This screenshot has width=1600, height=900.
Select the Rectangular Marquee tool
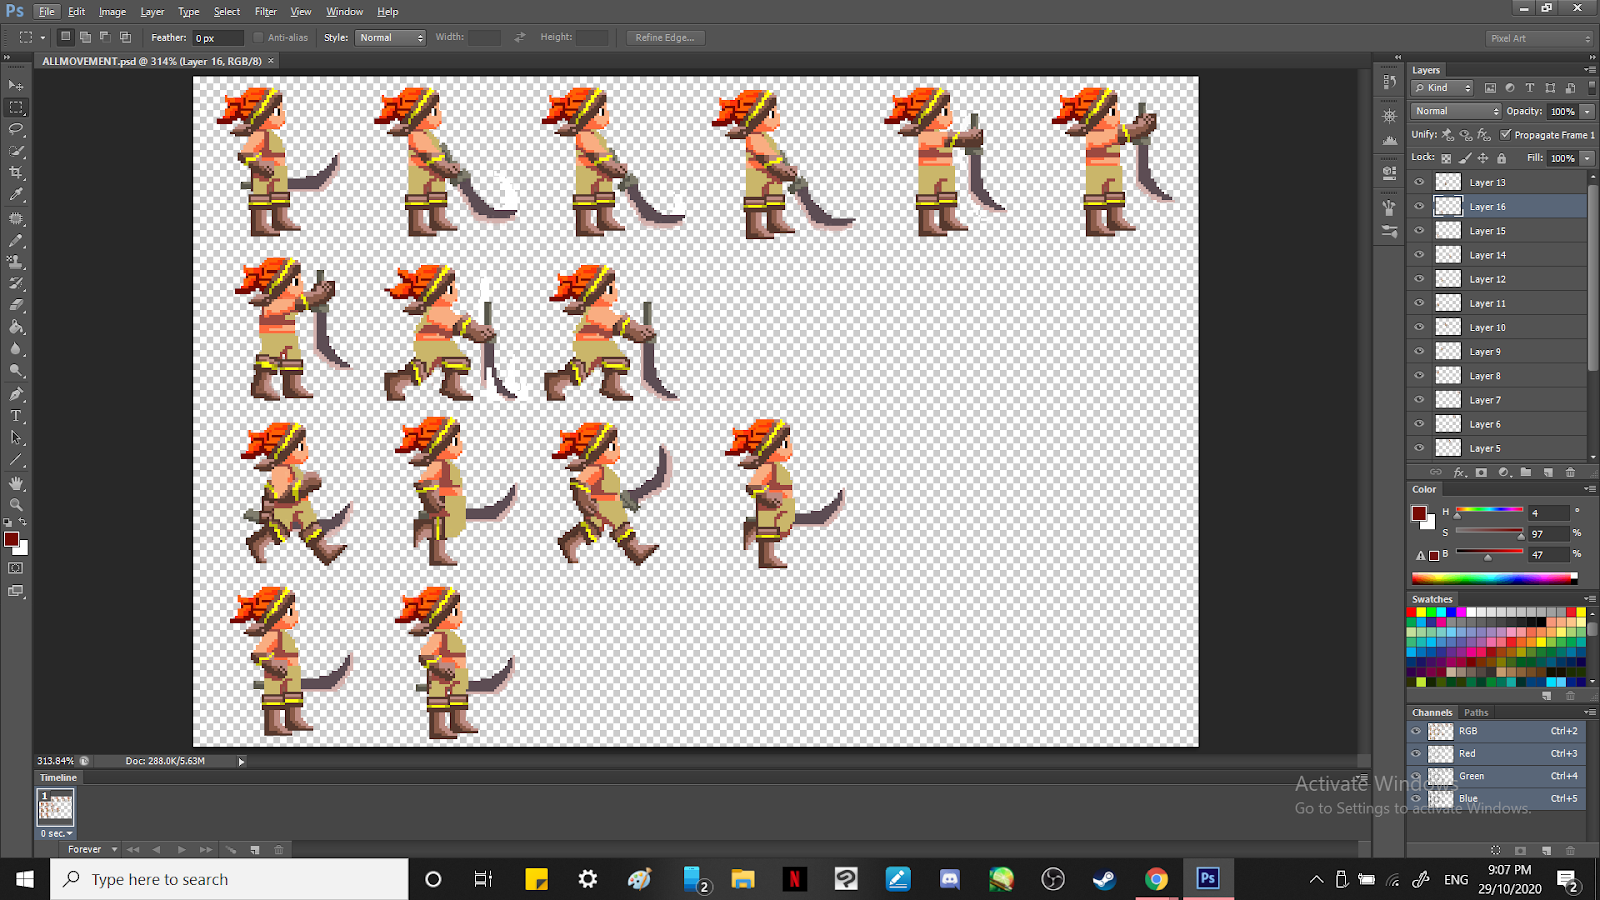(x=16, y=107)
